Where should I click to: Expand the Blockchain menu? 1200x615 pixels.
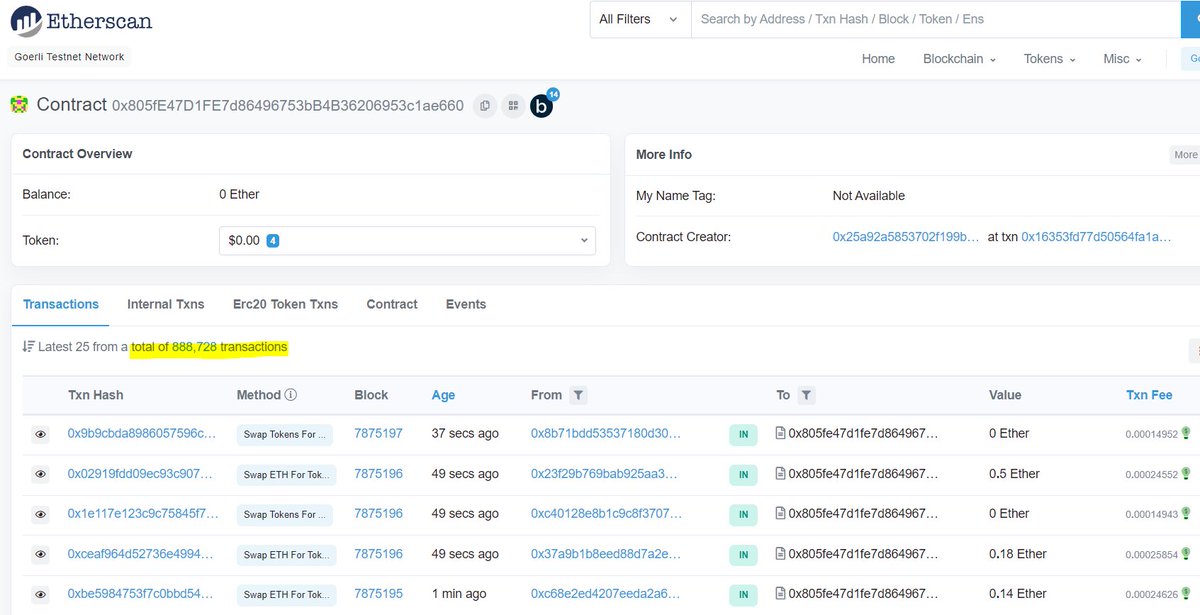click(959, 59)
